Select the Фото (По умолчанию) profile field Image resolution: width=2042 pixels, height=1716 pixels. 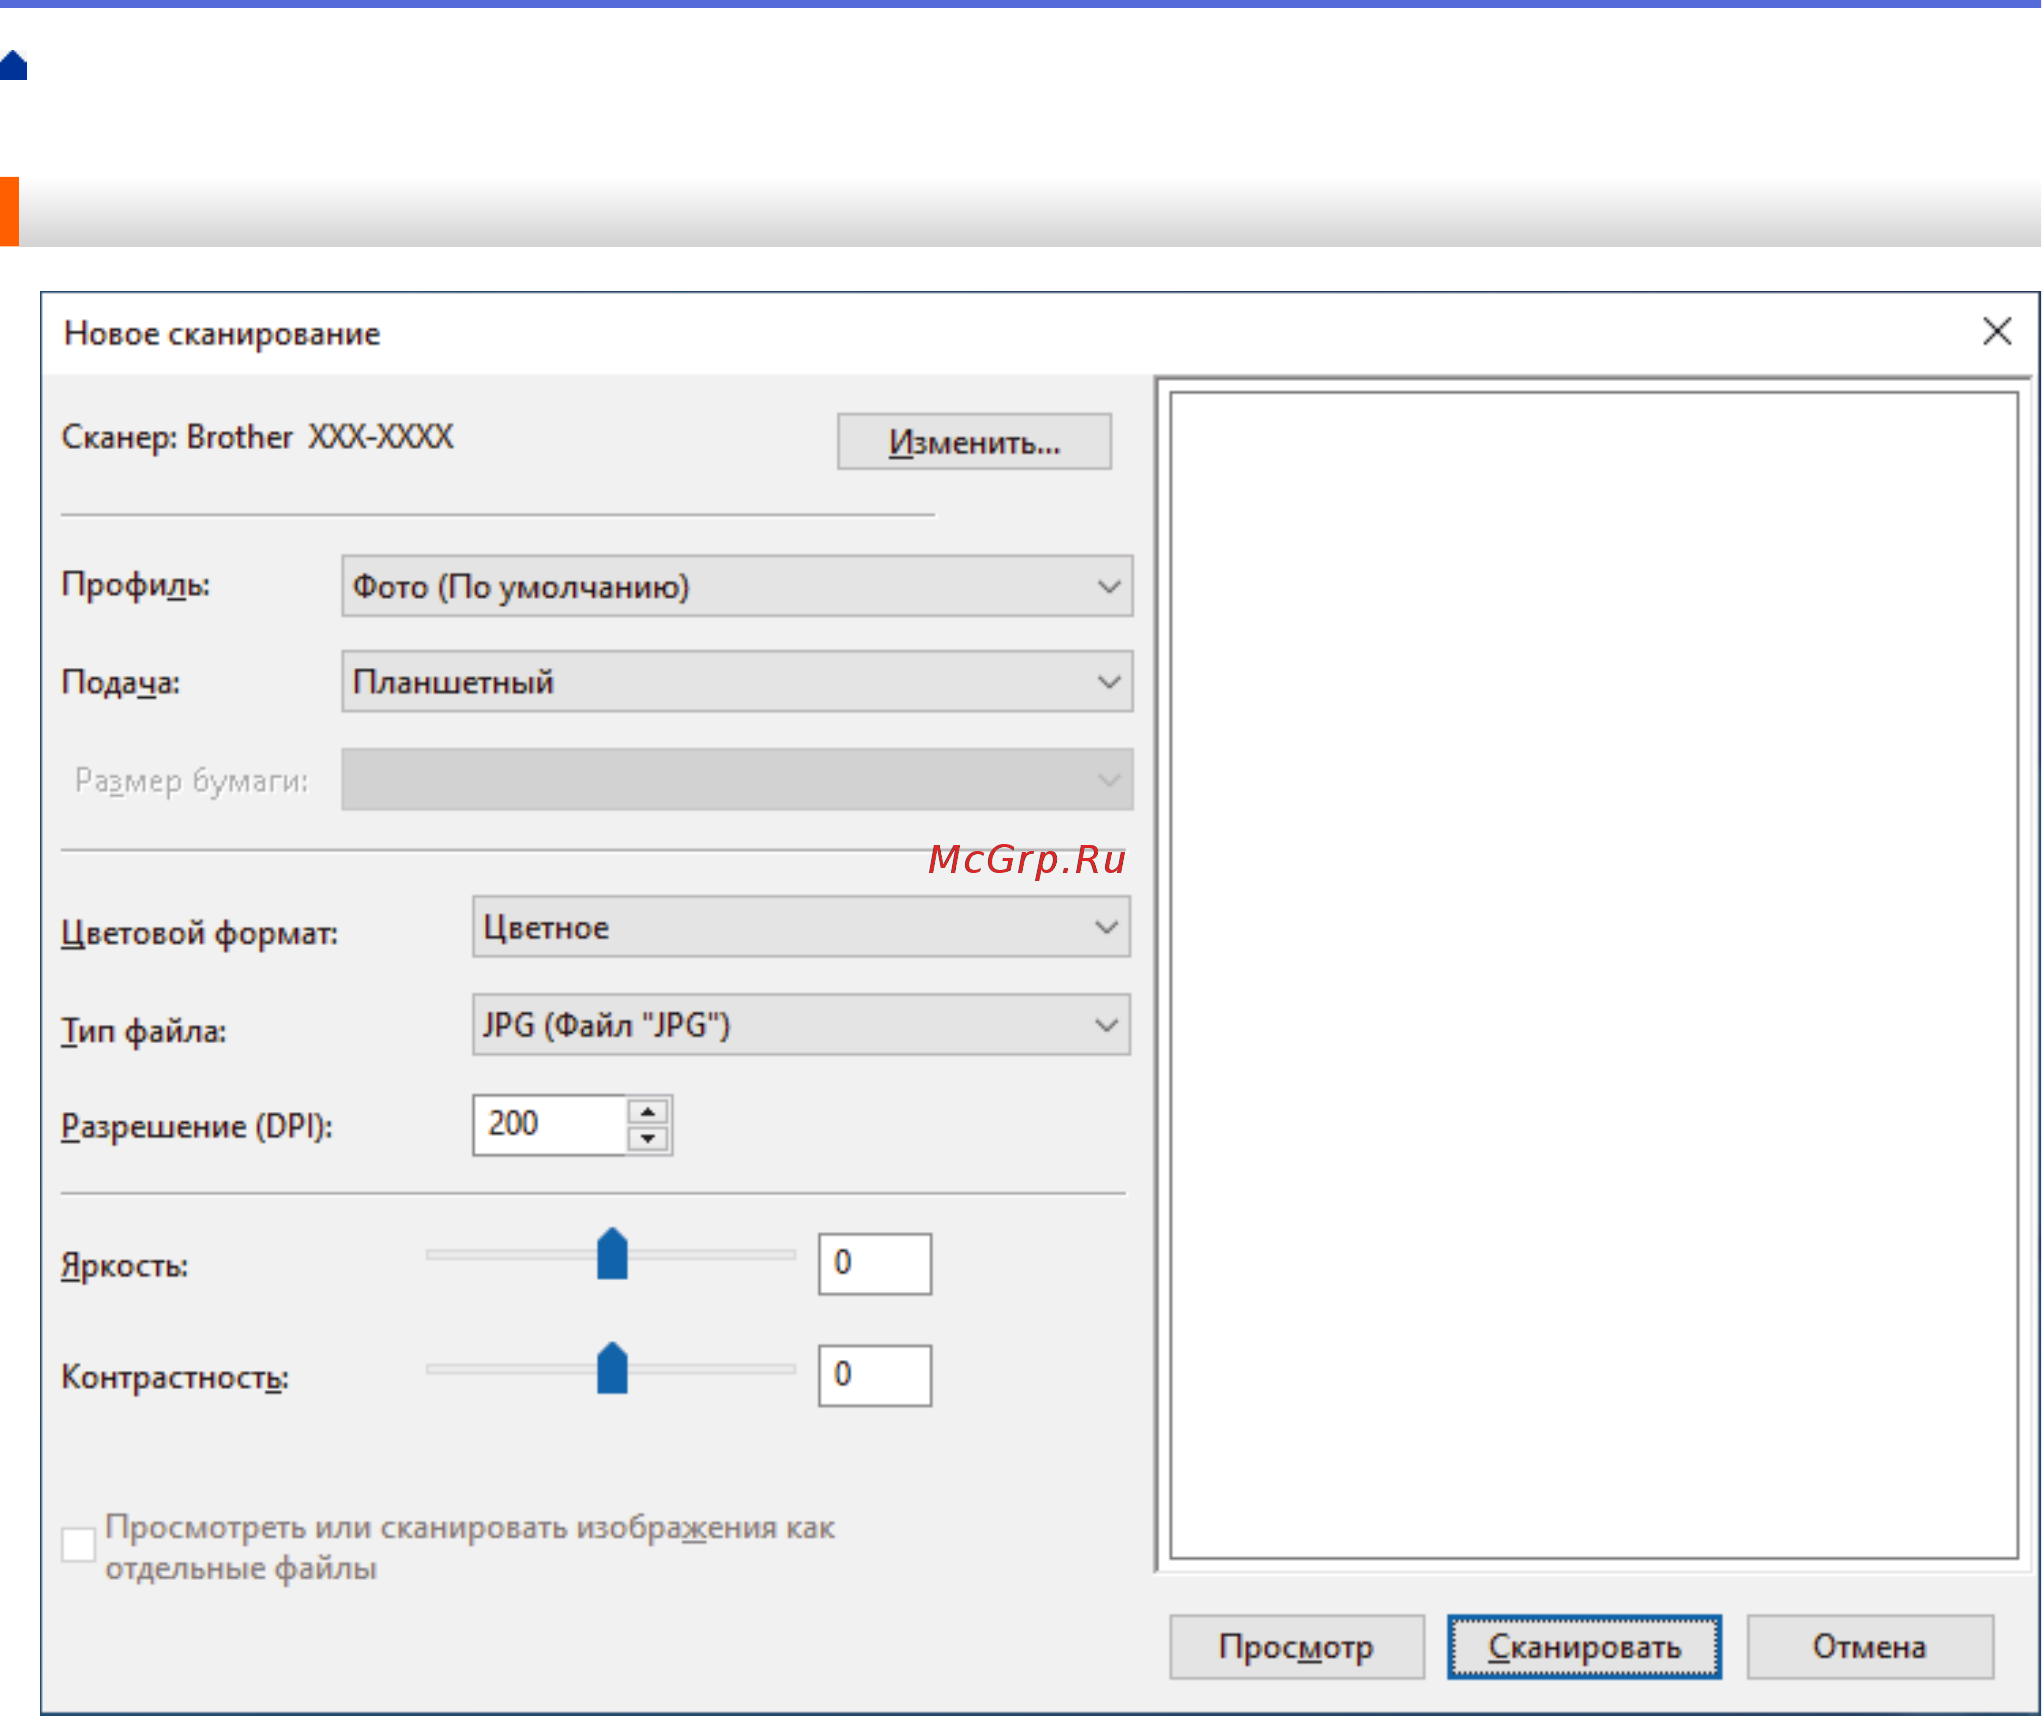tap(700, 587)
